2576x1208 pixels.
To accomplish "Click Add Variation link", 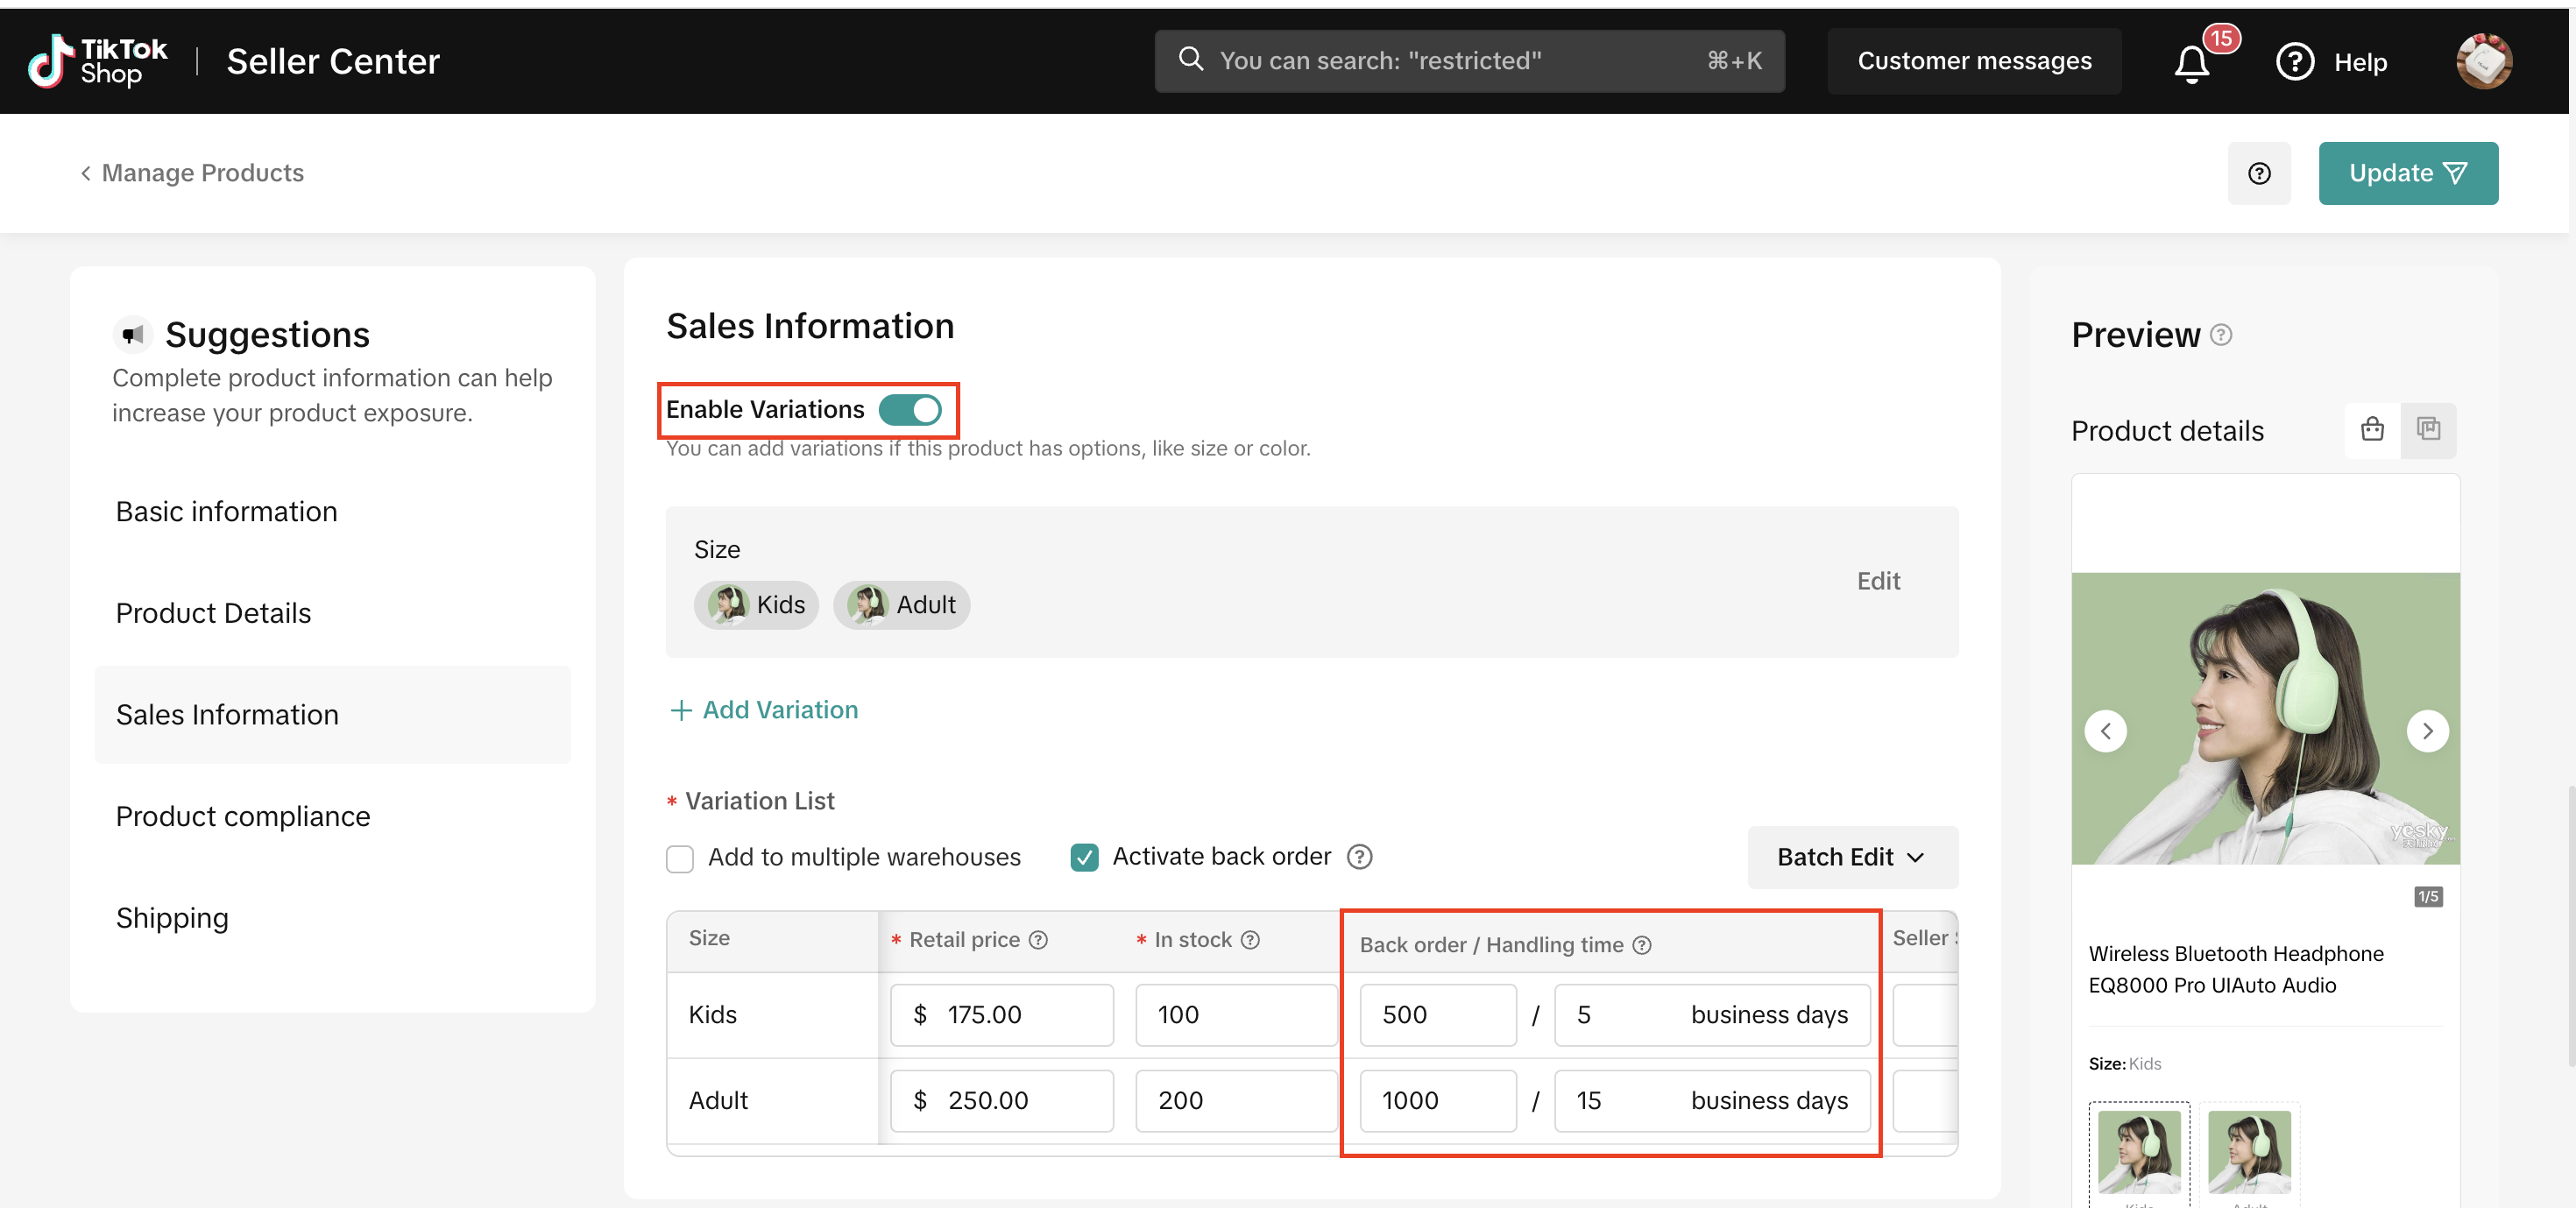I will point(764,710).
